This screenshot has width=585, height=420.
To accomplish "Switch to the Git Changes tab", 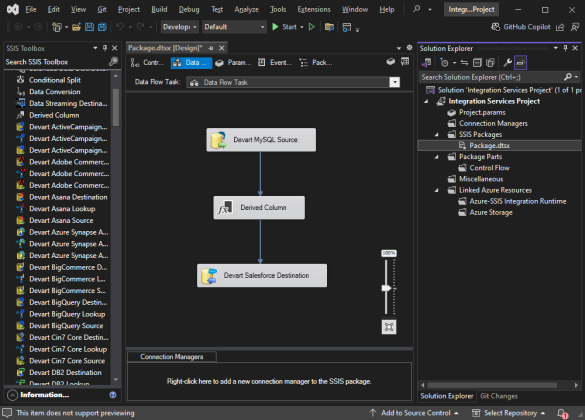I will [499, 396].
